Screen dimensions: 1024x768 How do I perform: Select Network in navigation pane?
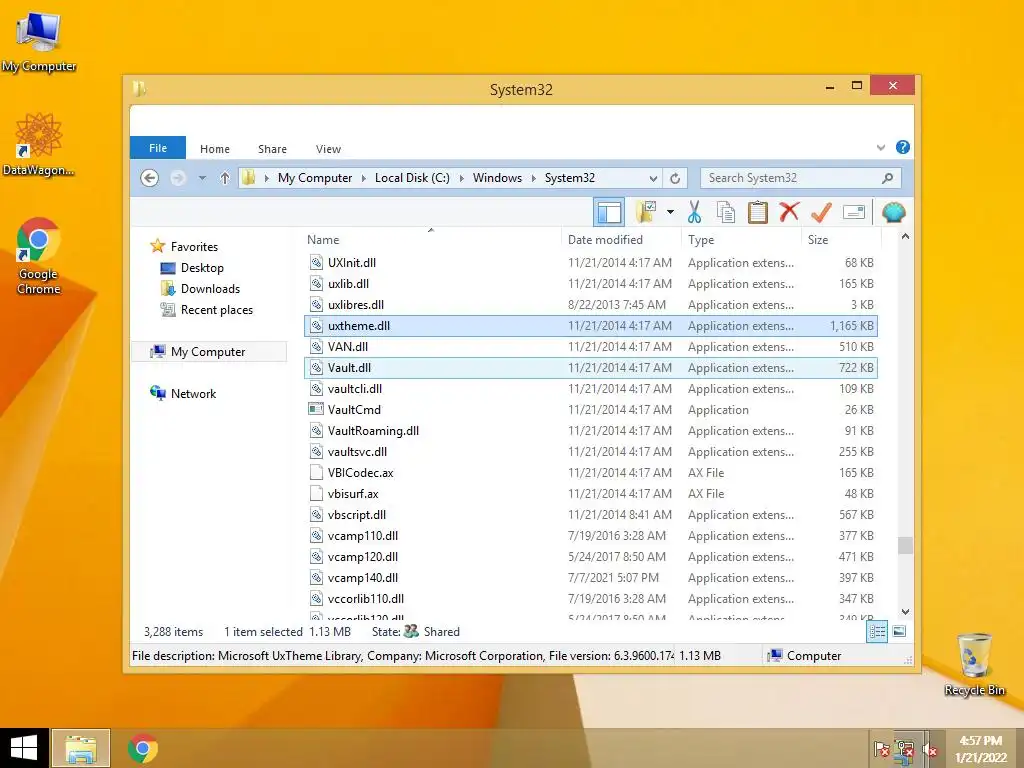(x=193, y=393)
